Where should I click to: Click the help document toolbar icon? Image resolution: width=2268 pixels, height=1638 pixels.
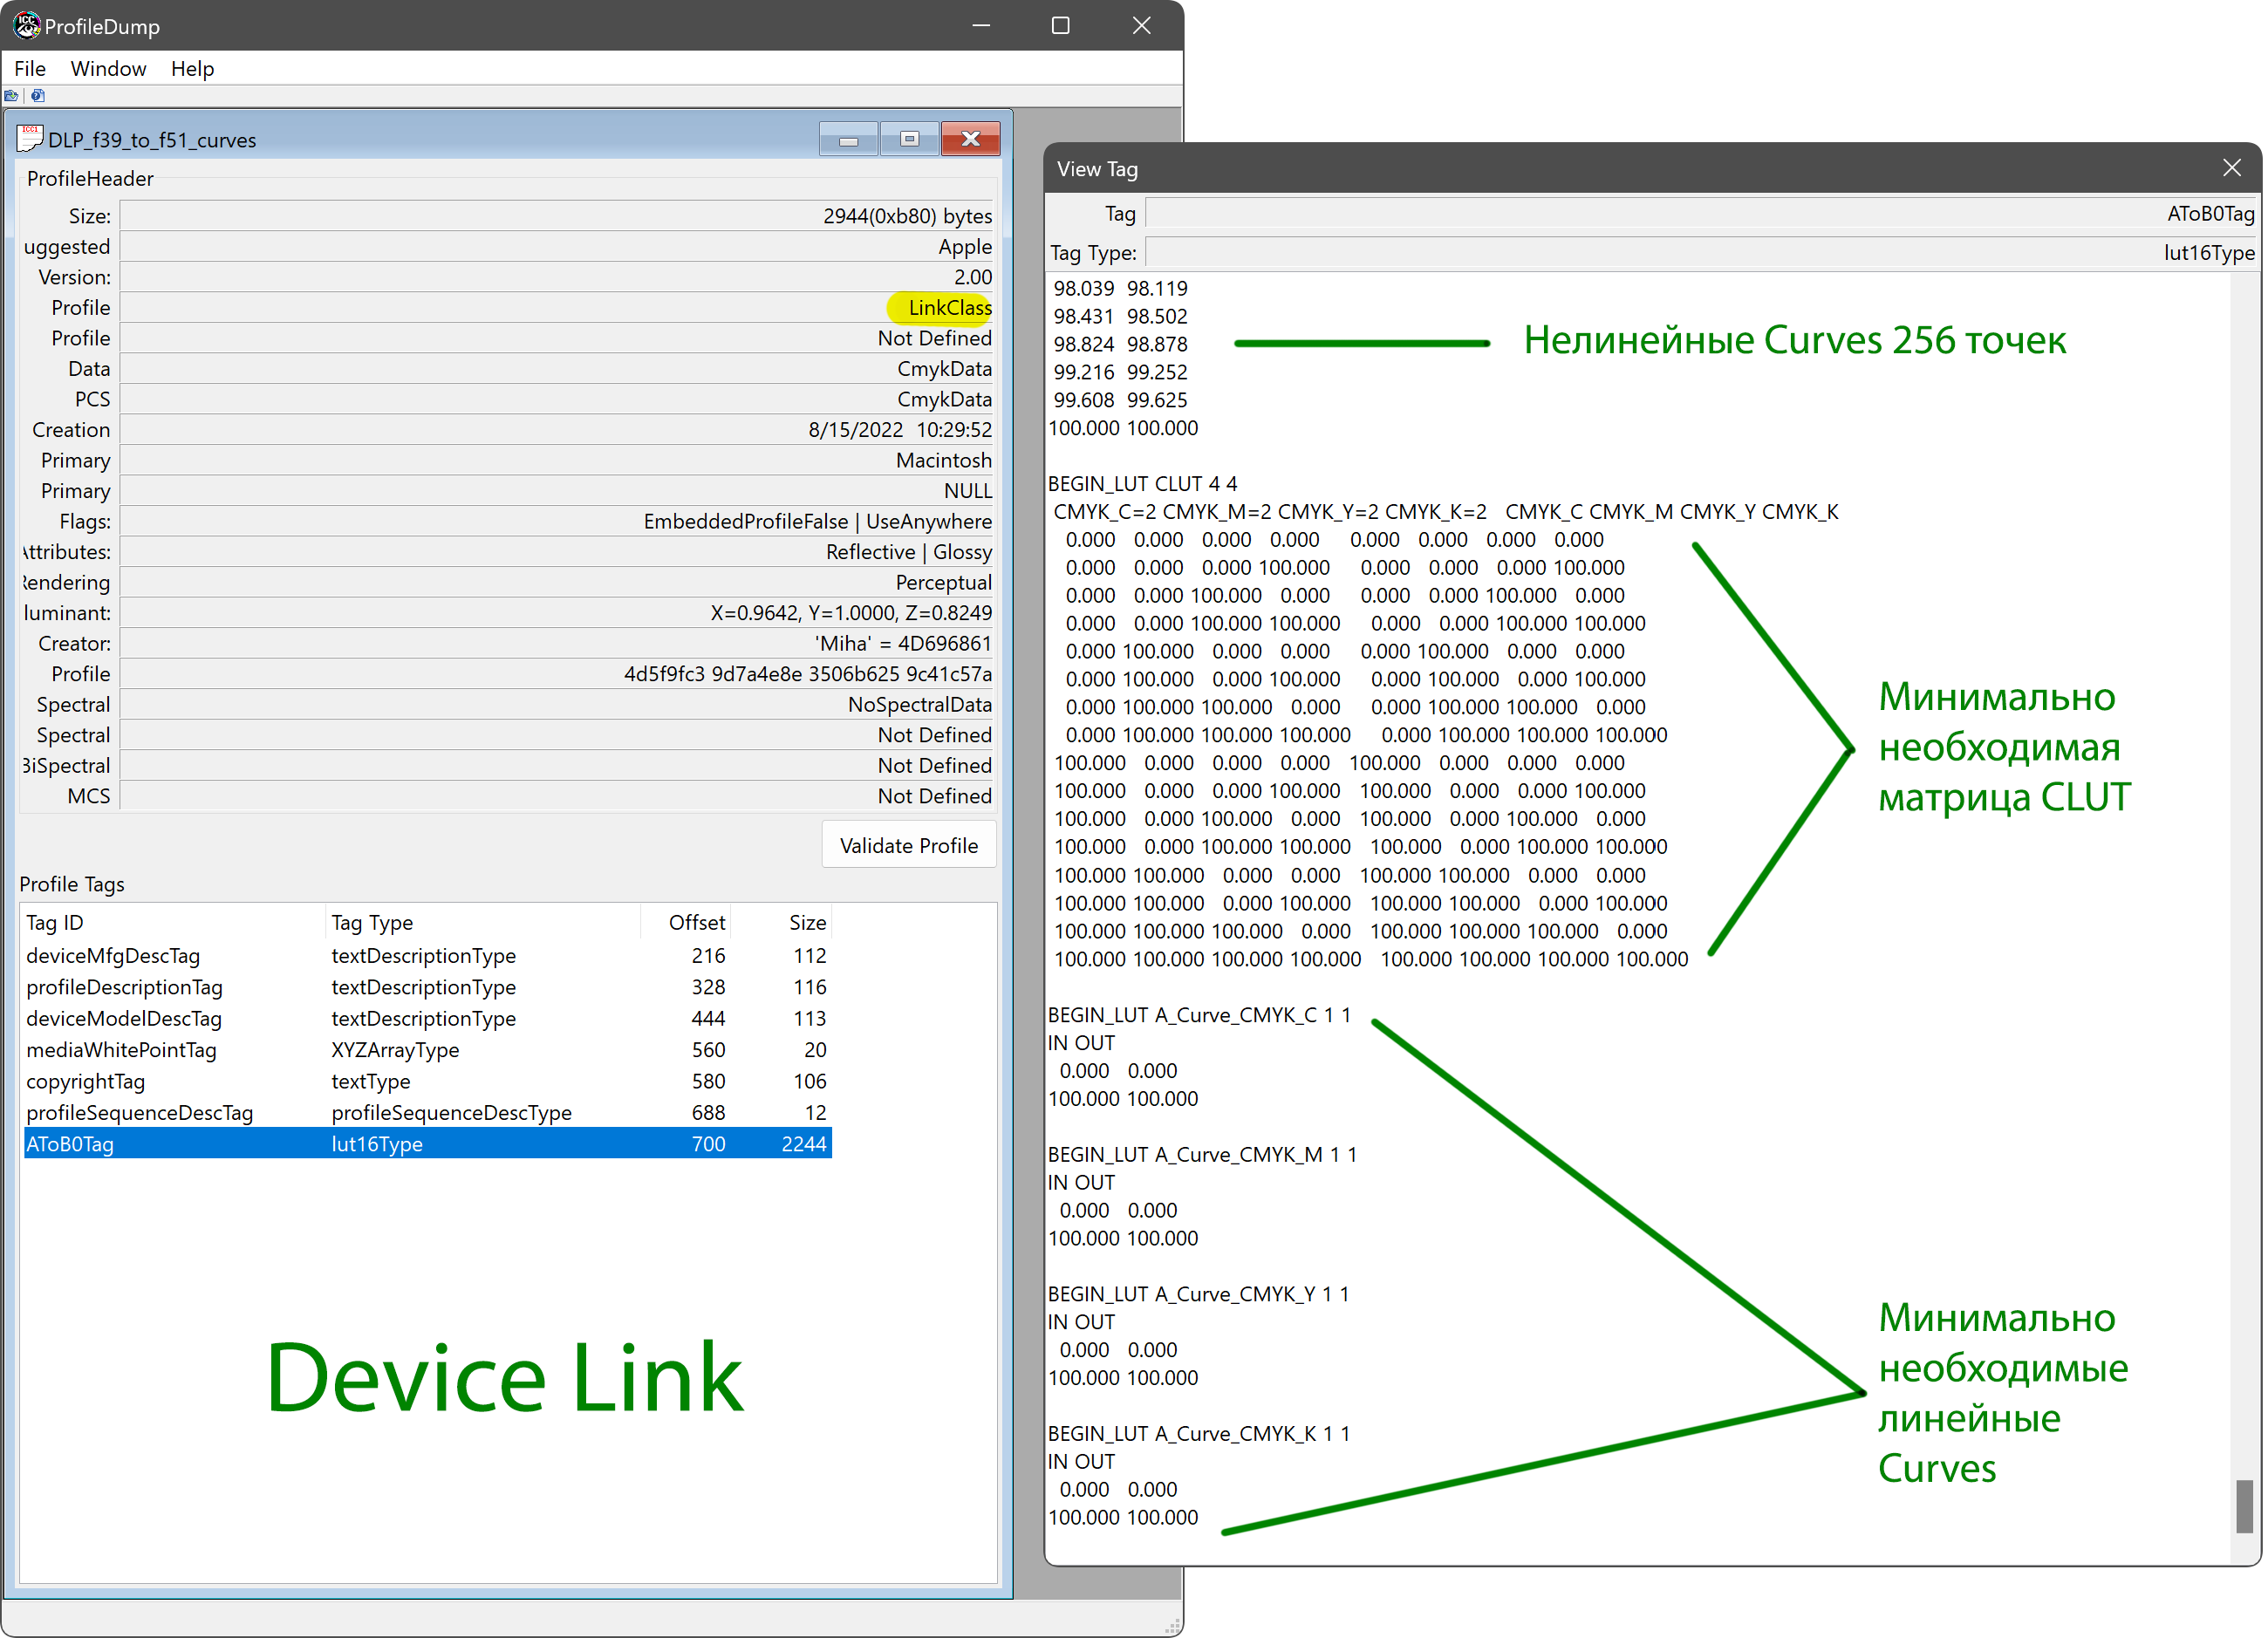[38, 96]
